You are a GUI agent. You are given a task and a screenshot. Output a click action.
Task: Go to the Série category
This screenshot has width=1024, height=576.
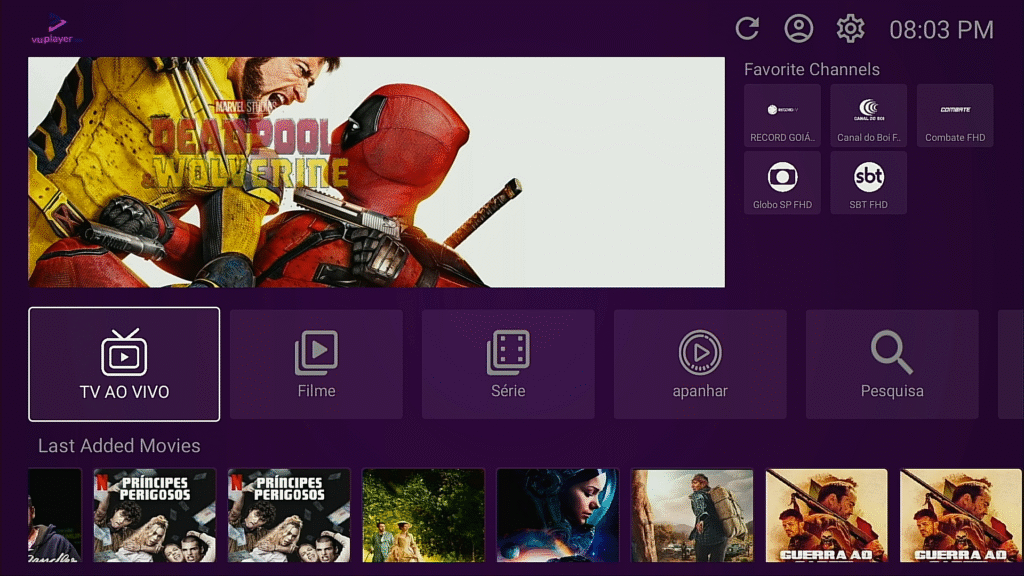(508, 364)
